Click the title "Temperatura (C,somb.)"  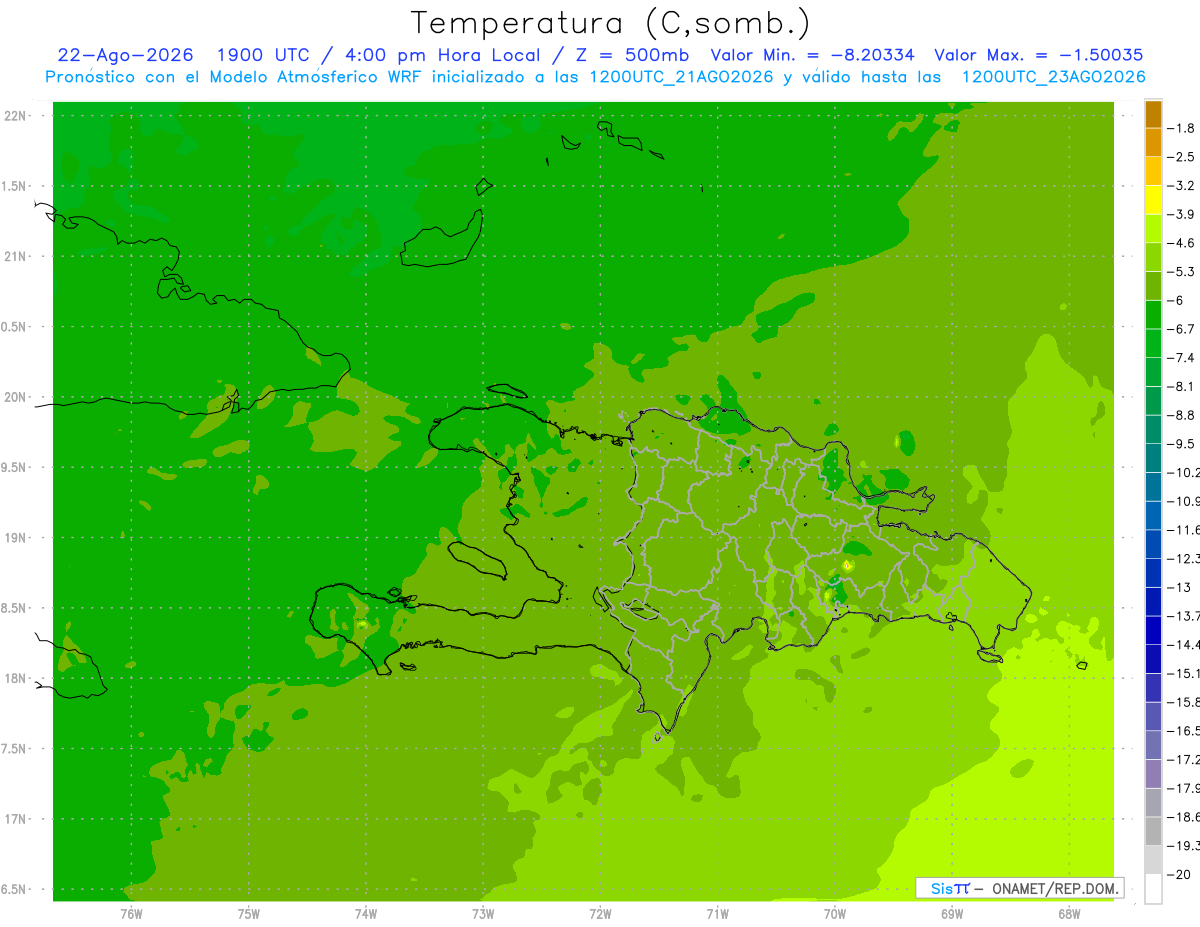point(610,23)
